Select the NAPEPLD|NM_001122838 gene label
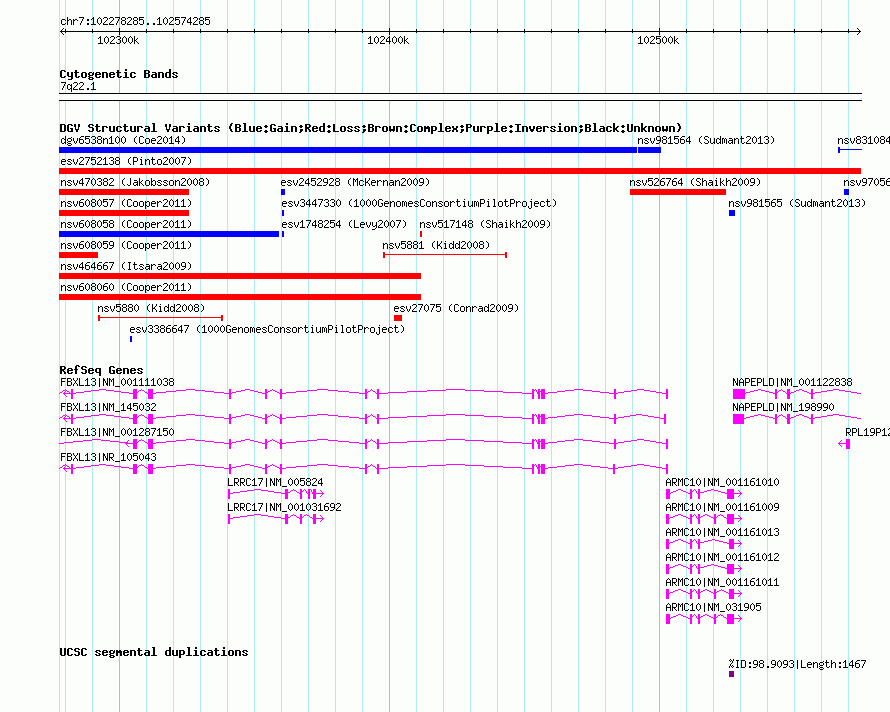Viewport: 890px width, 712px height. [x=792, y=383]
